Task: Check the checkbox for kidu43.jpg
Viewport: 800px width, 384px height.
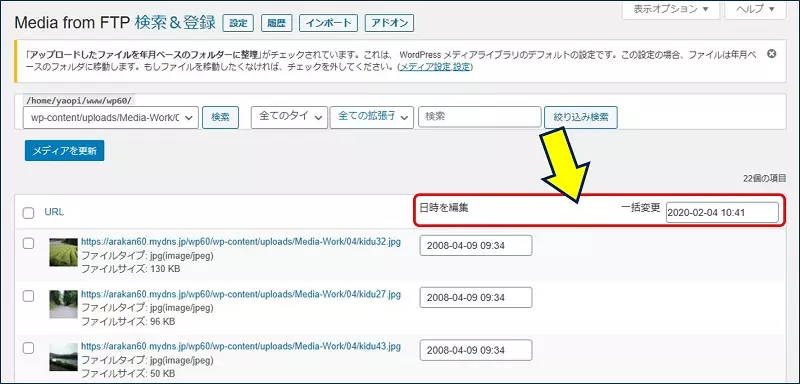Action: click(x=29, y=348)
